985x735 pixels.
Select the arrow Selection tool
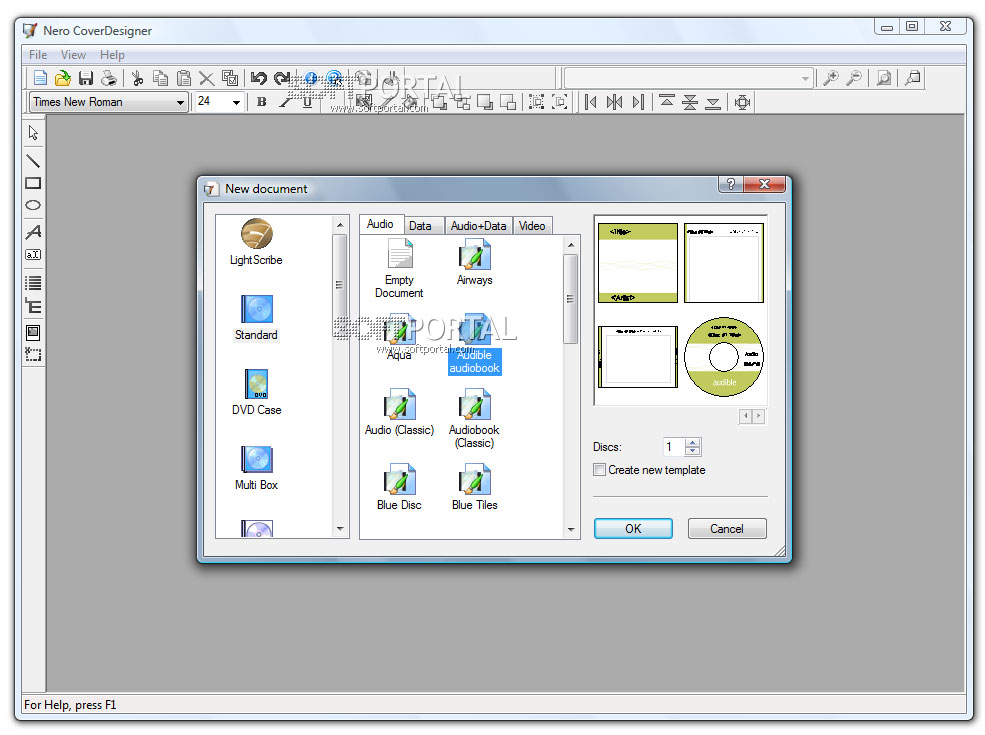tap(33, 133)
